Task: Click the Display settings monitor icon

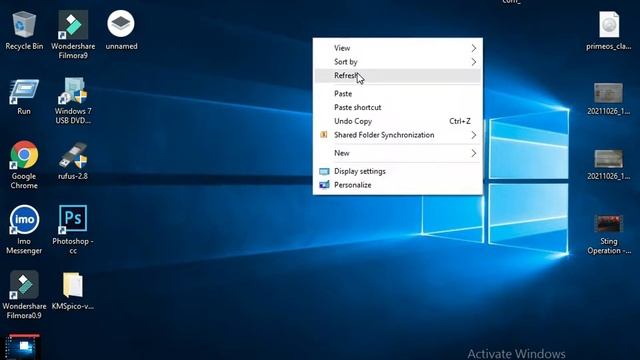Action: (x=324, y=171)
